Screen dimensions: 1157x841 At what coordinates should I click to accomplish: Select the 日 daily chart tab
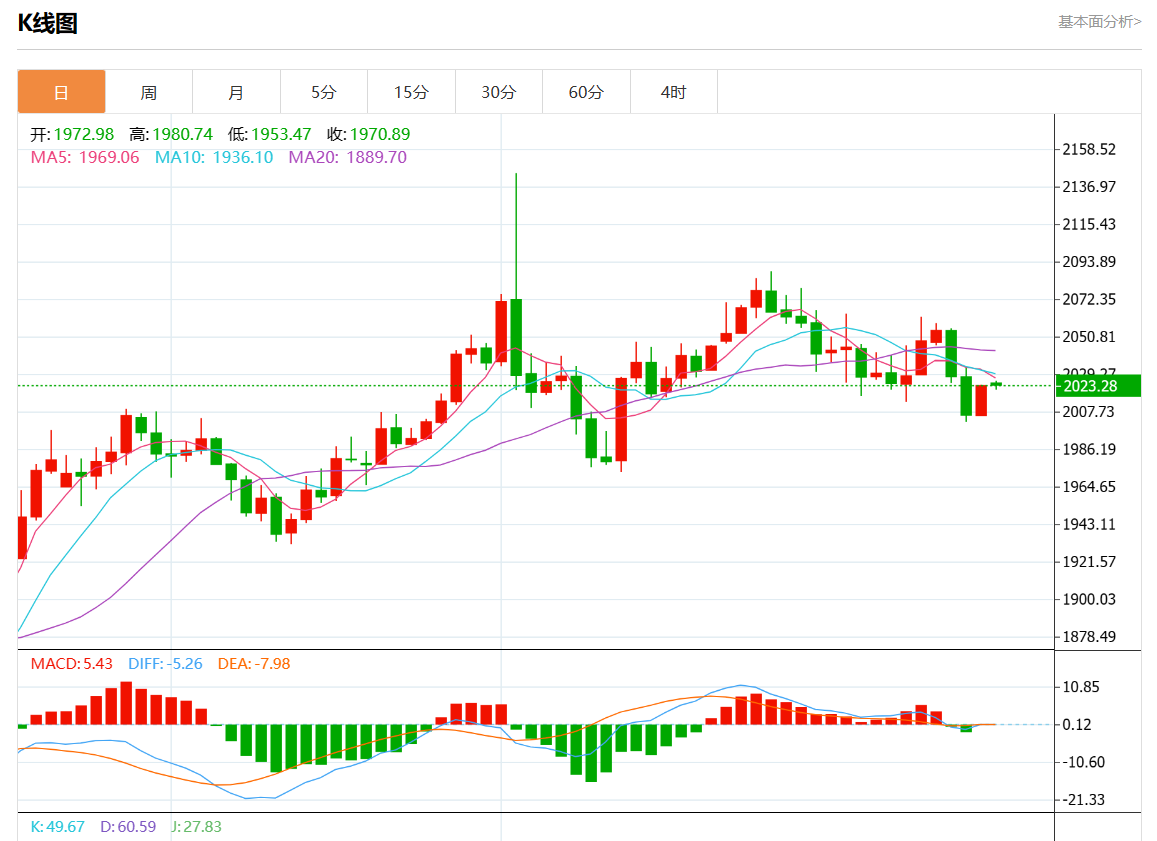[x=61, y=92]
